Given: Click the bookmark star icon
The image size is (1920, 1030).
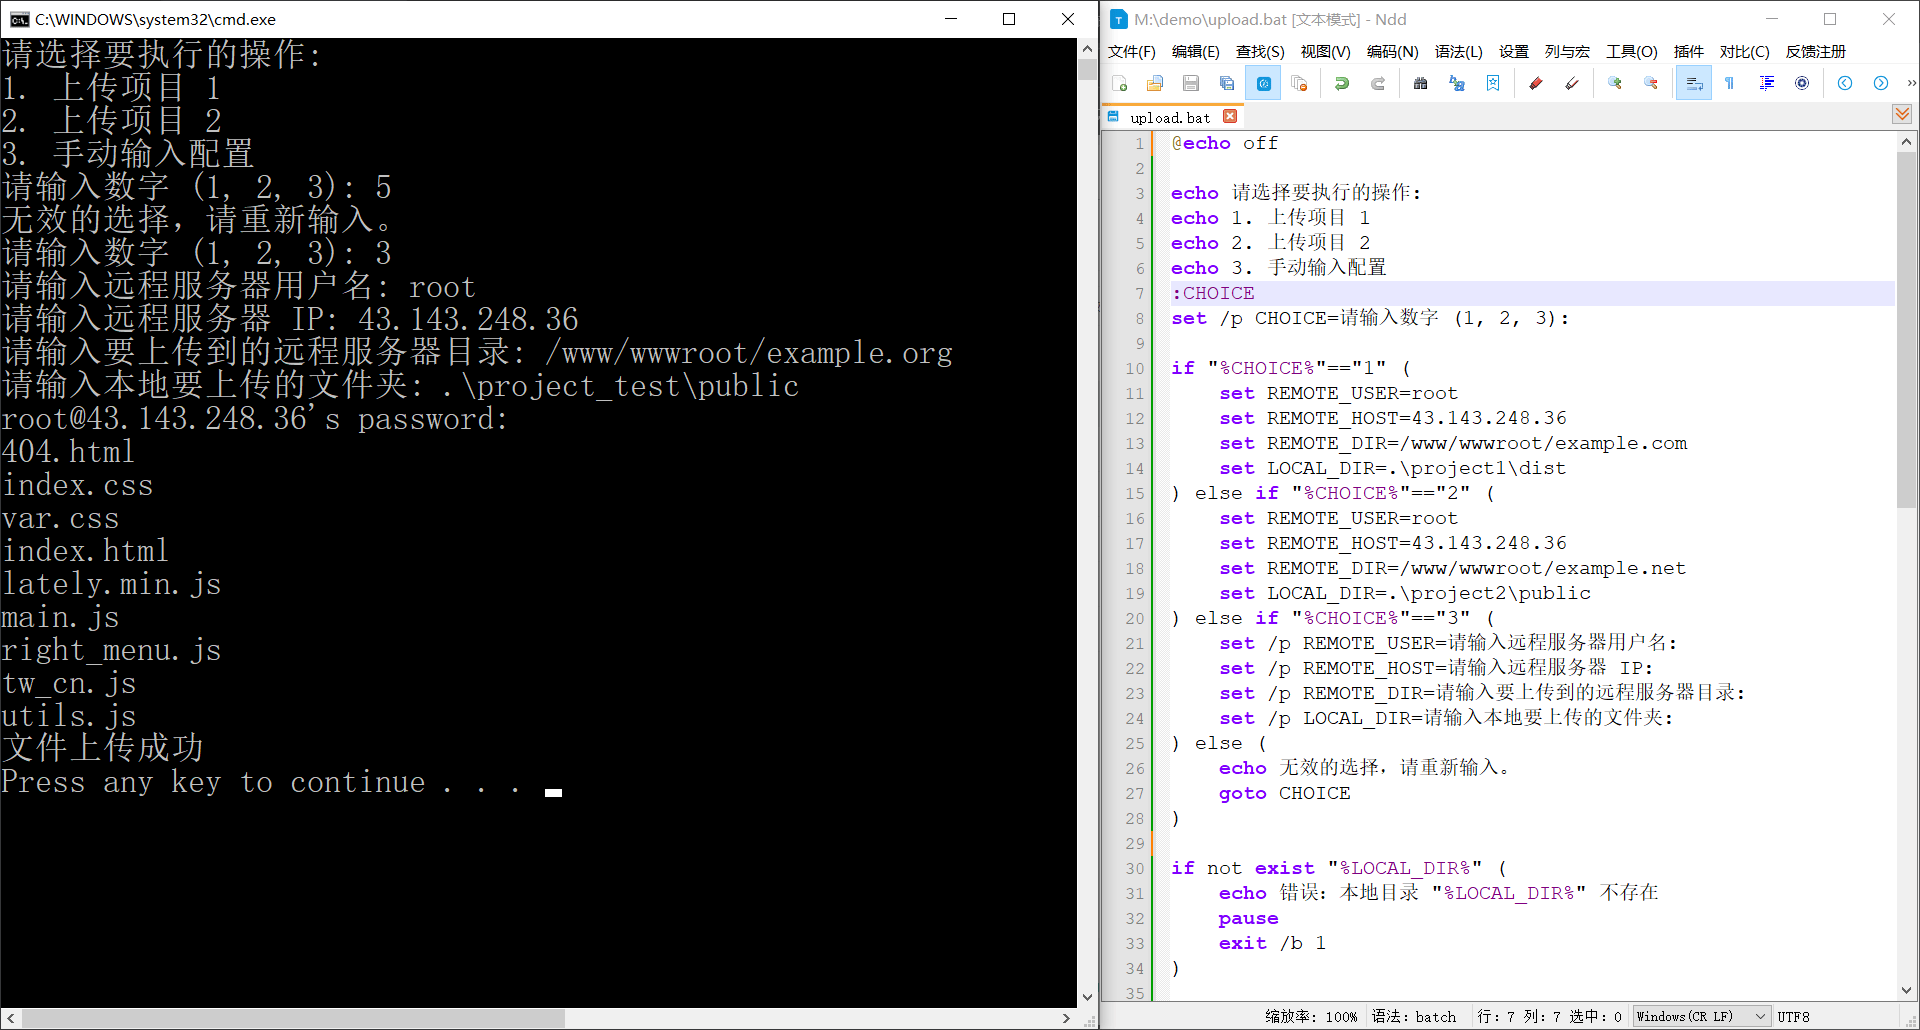Looking at the screenshot, I should pyautogui.click(x=1493, y=84).
